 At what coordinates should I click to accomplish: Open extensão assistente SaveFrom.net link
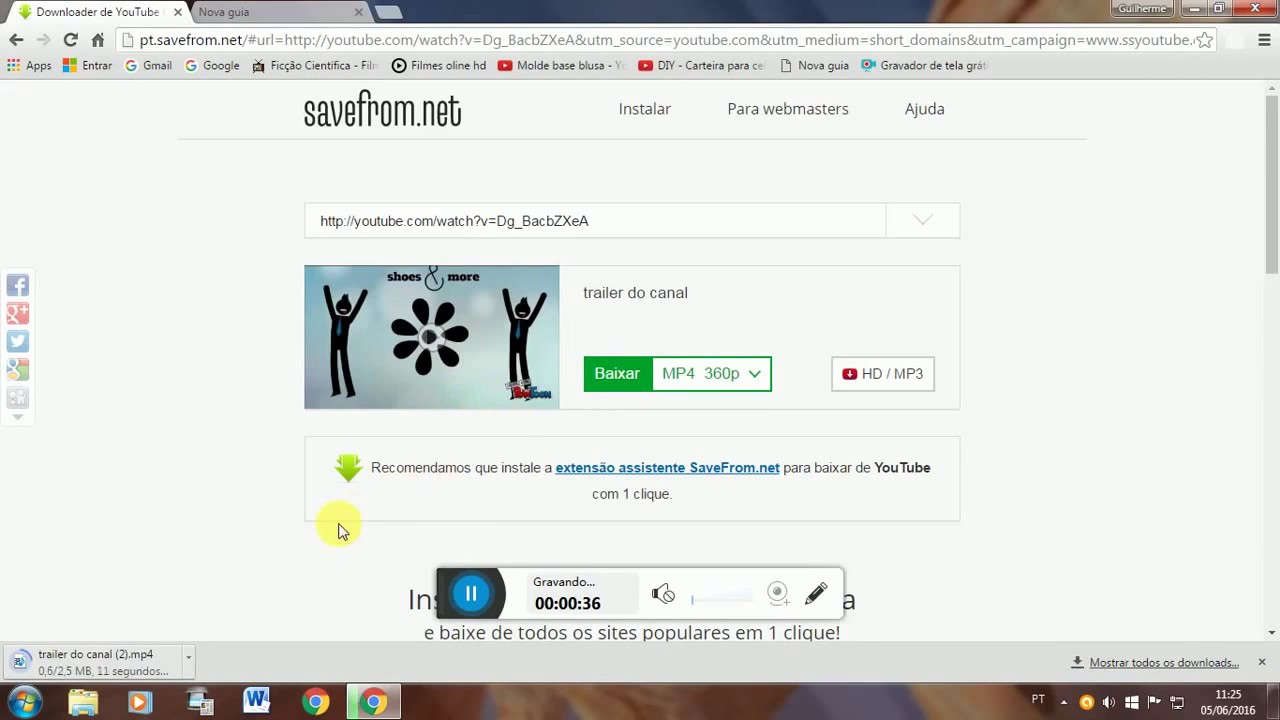pyautogui.click(x=667, y=468)
